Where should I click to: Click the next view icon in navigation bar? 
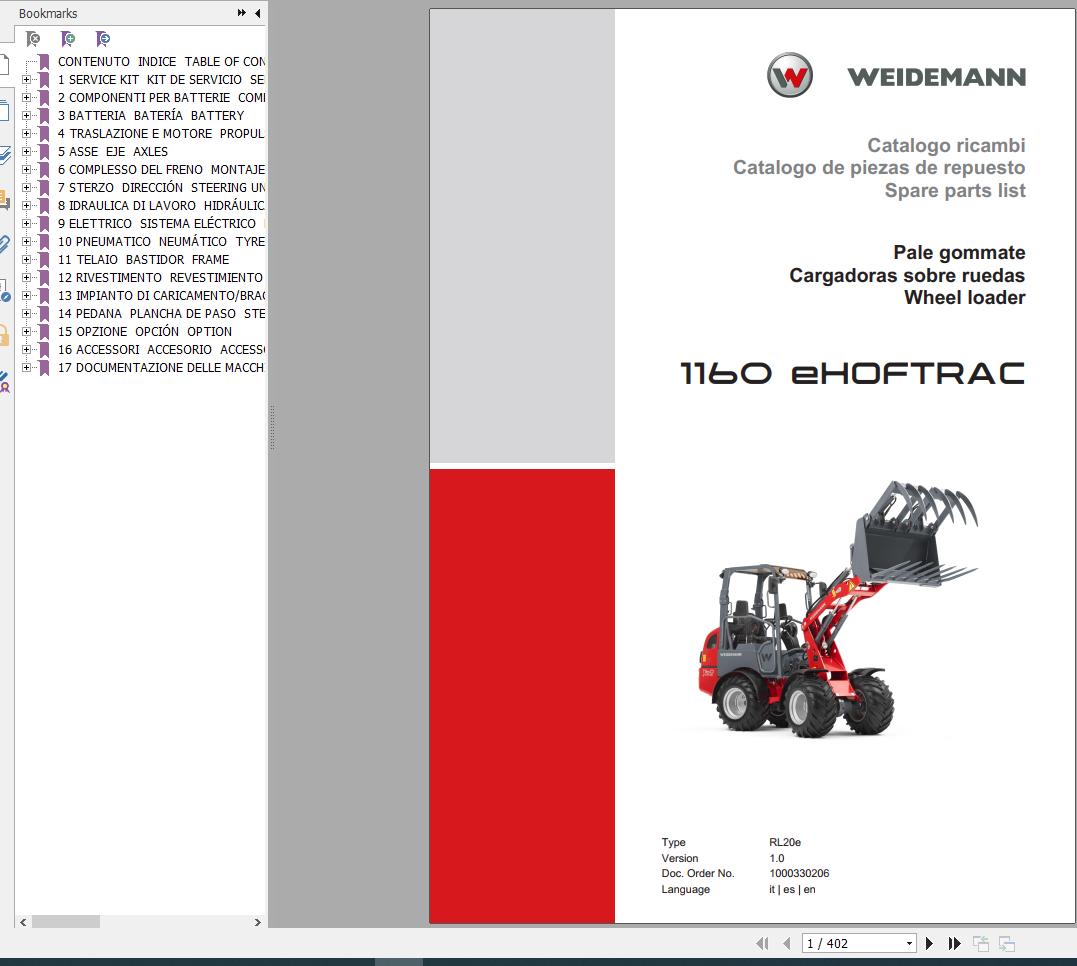point(1007,943)
